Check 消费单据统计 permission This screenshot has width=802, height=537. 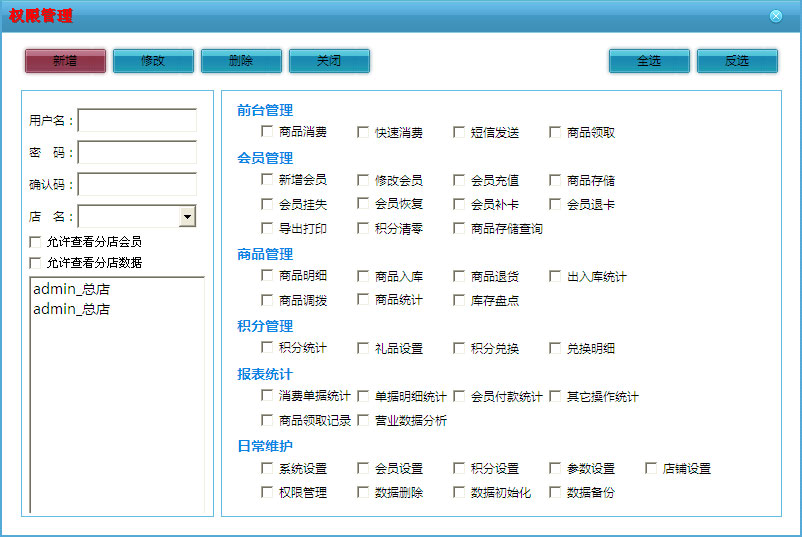click(266, 395)
